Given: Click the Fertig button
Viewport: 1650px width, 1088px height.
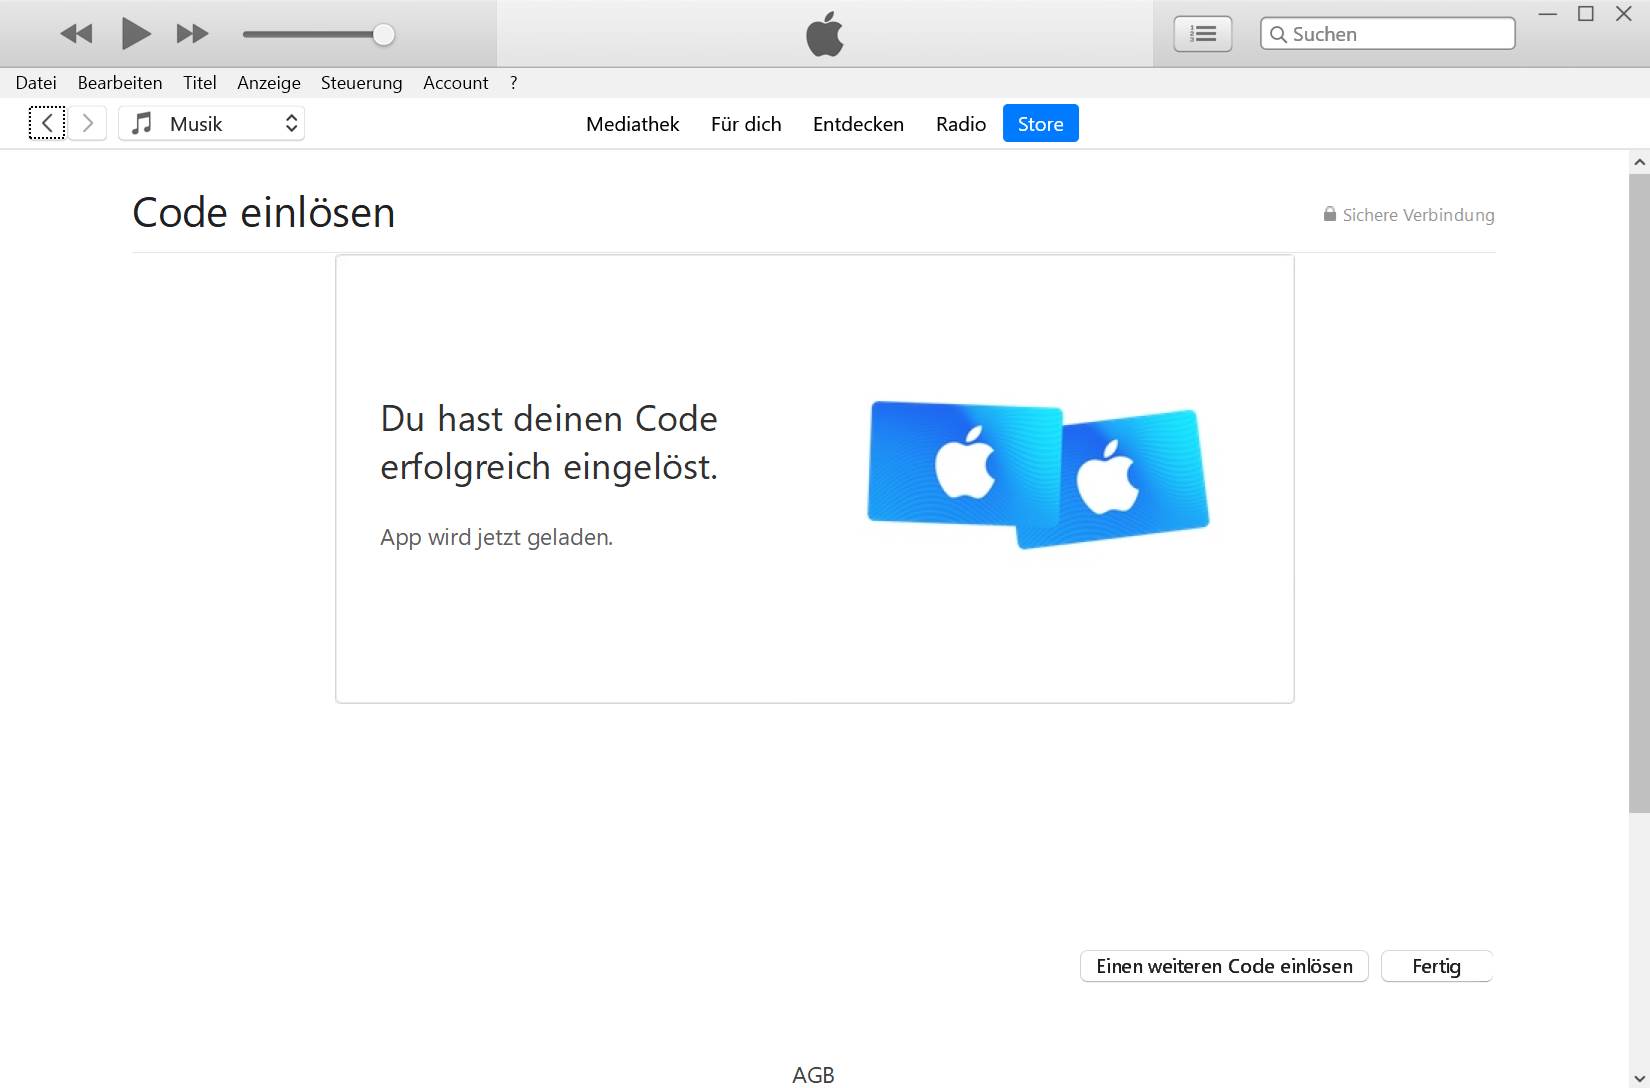Looking at the screenshot, I should (x=1436, y=966).
